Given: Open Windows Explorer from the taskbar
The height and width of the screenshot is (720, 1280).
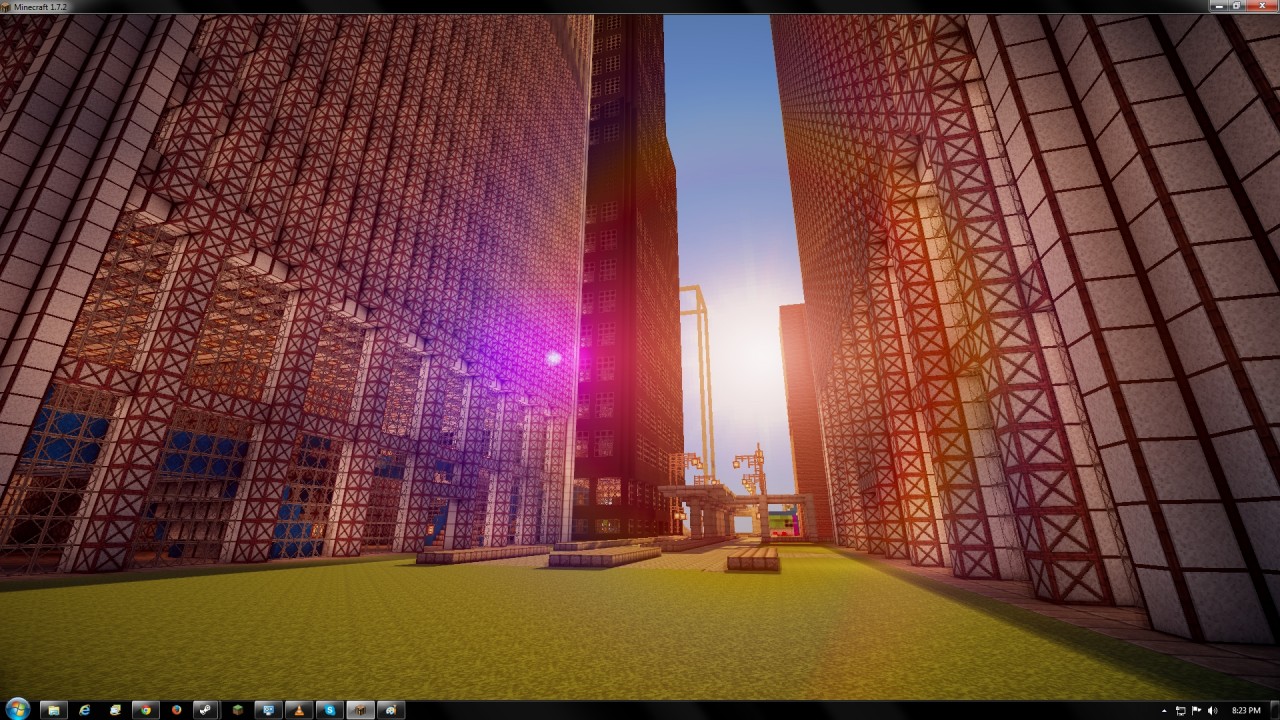Looking at the screenshot, I should coord(56,710).
